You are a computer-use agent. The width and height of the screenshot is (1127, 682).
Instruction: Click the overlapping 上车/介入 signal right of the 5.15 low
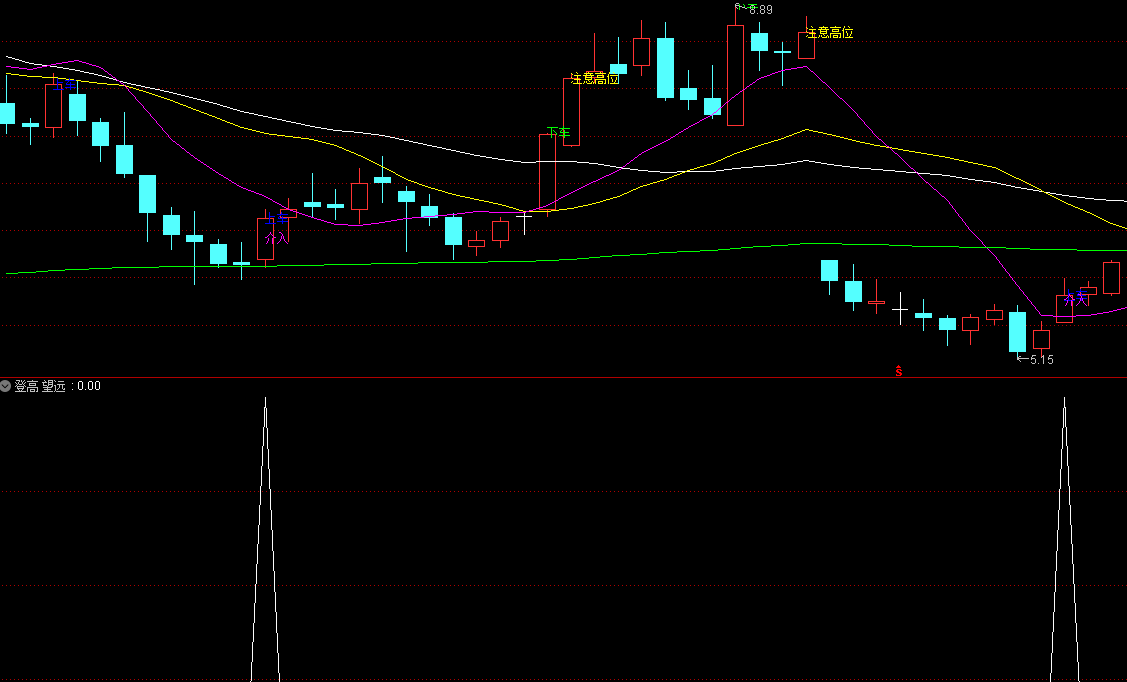(1075, 298)
